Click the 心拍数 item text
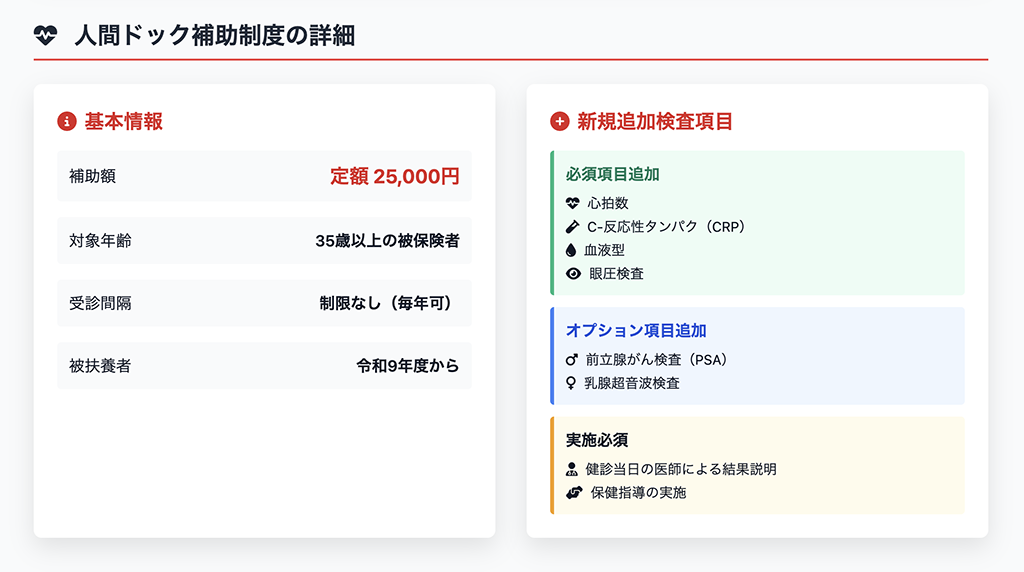The height and width of the screenshot is (572, 1024). 608,203
